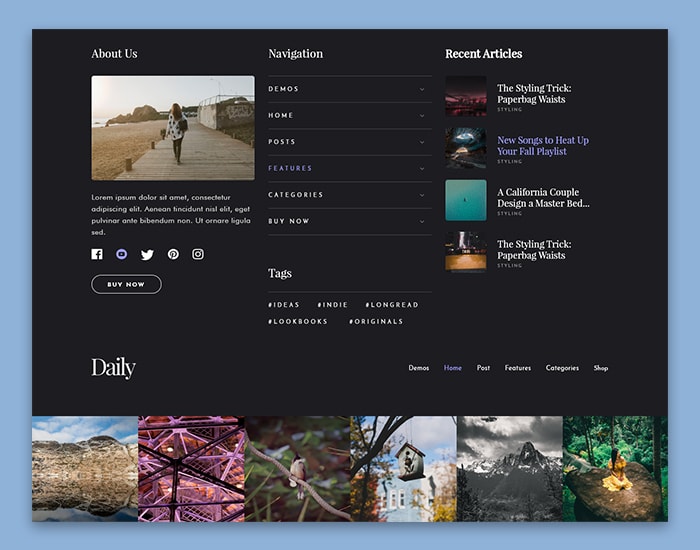
Task: Open Demos in the footer menu
Action: 419,368
